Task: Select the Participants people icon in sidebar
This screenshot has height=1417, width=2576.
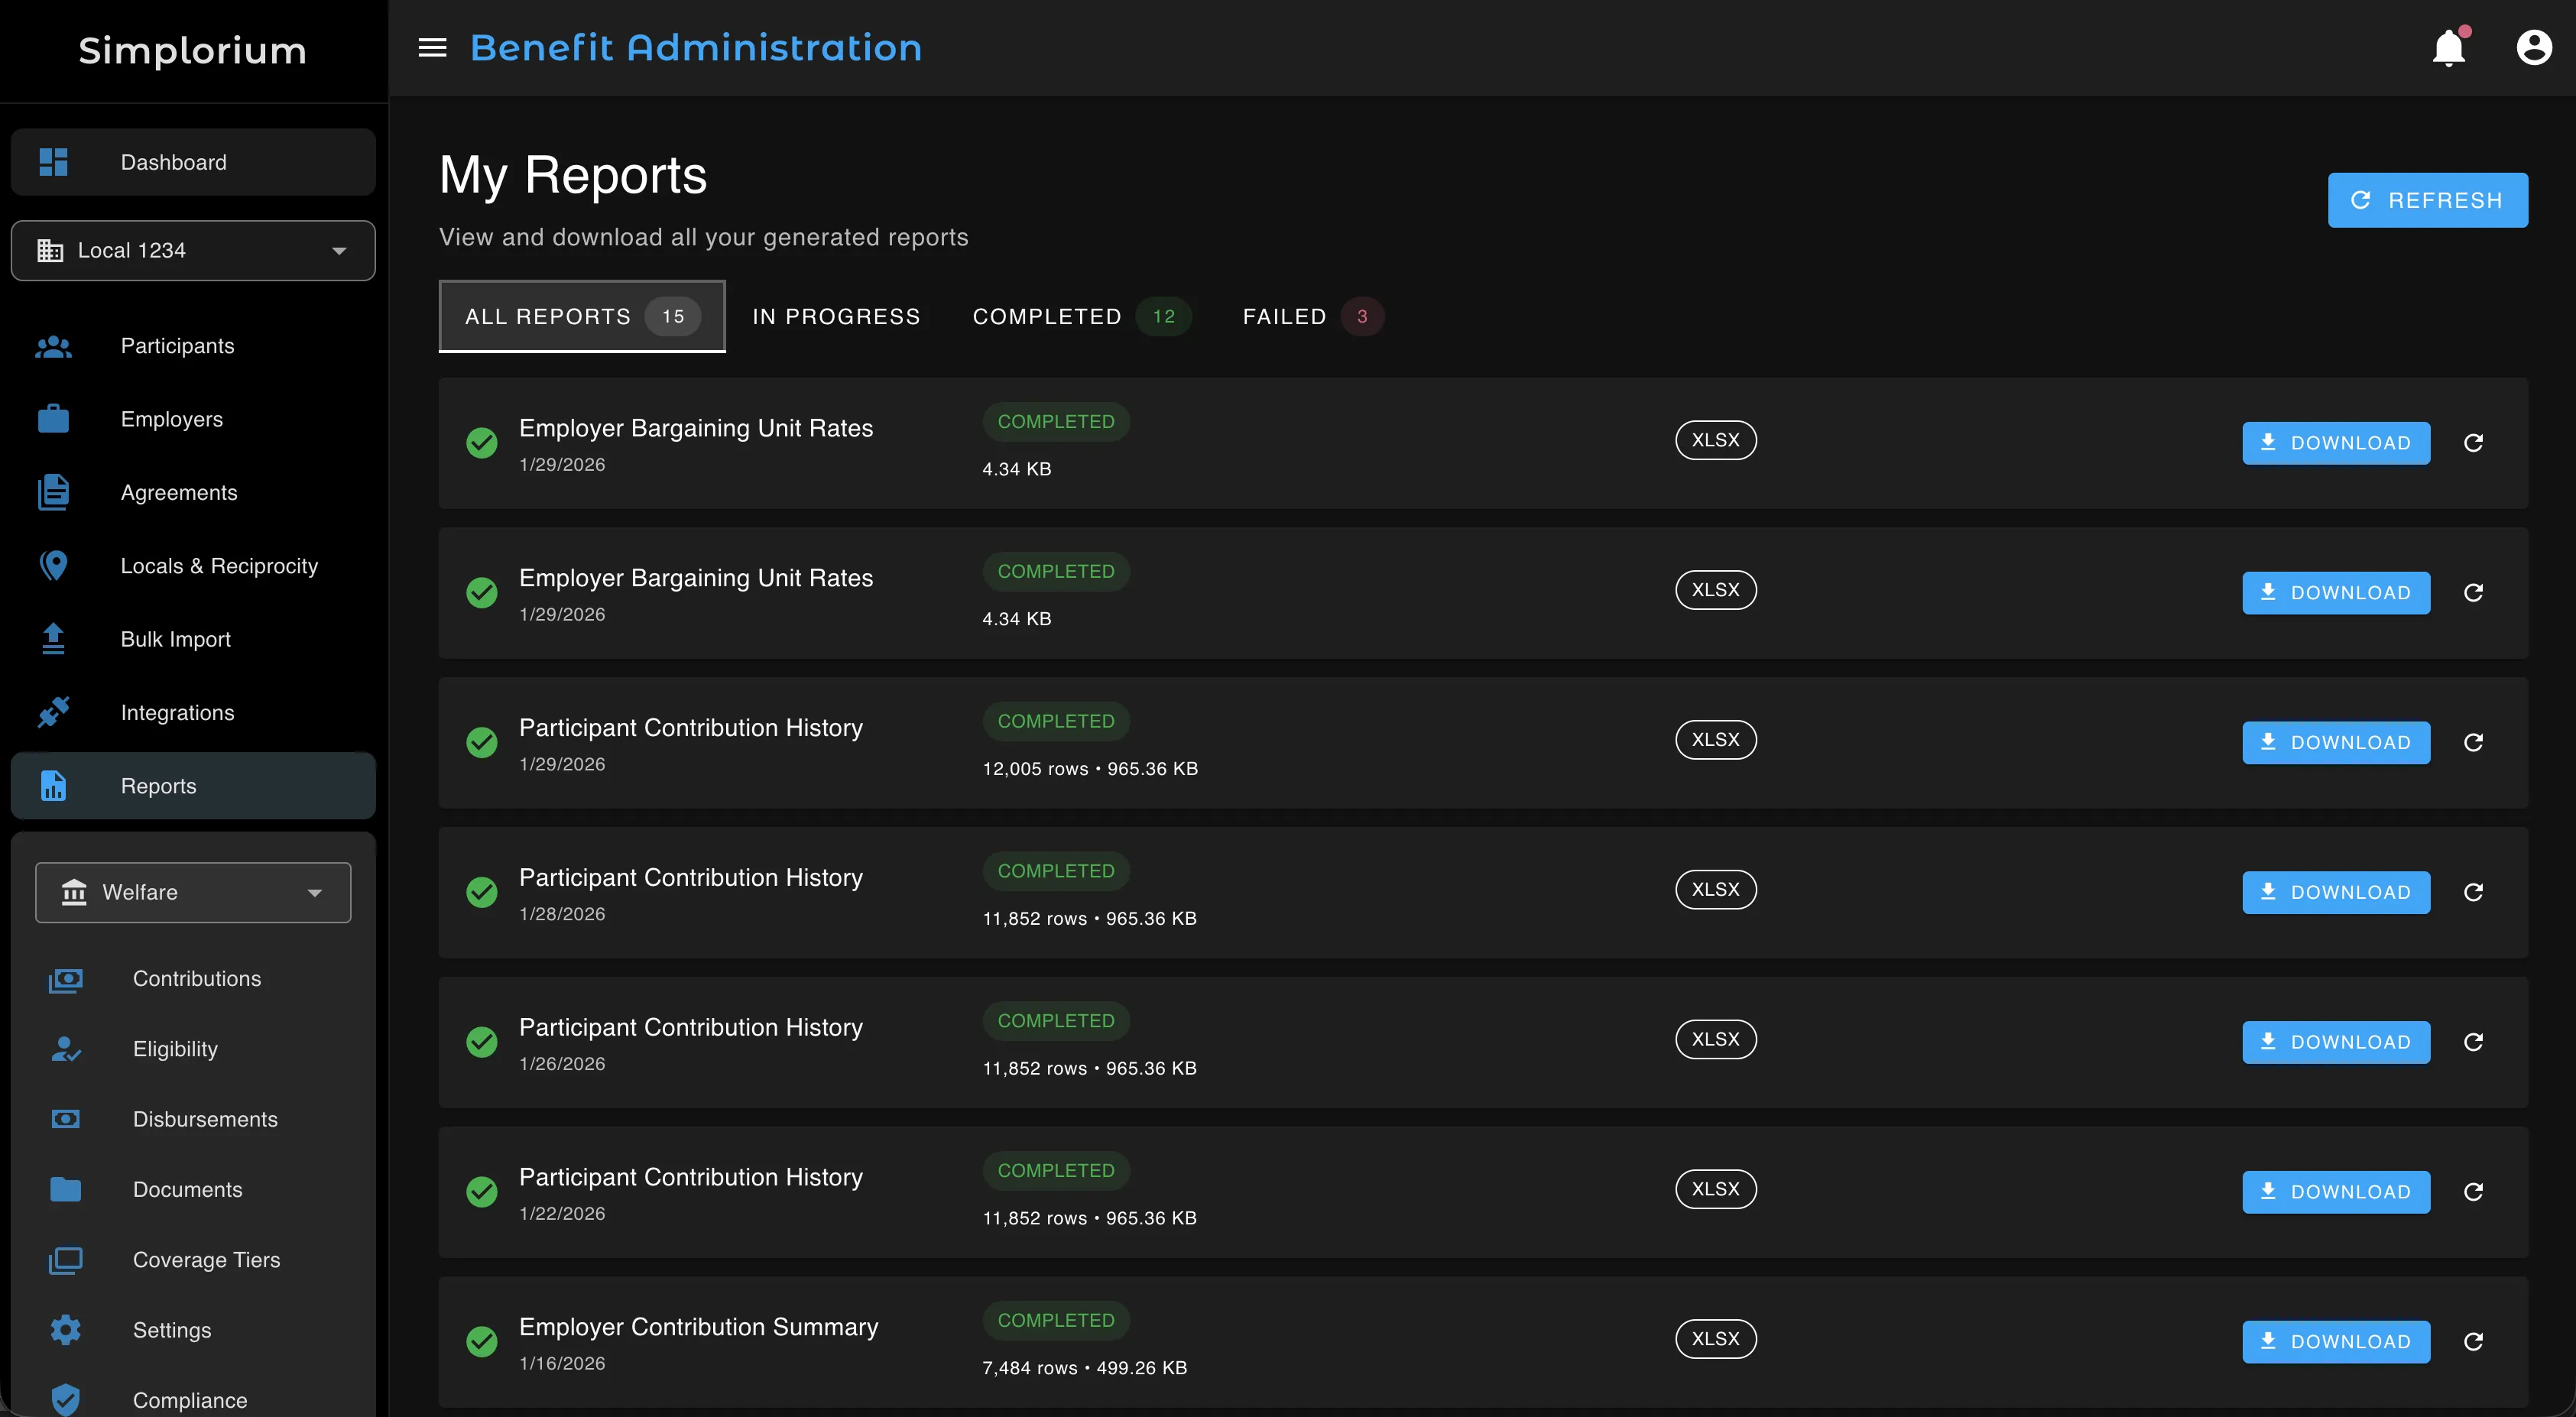Action: (x=53, y=346)
